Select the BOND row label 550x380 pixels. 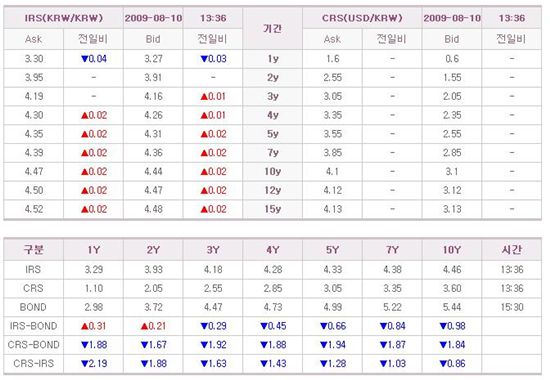pyautogui.click(x=33, y=307)
